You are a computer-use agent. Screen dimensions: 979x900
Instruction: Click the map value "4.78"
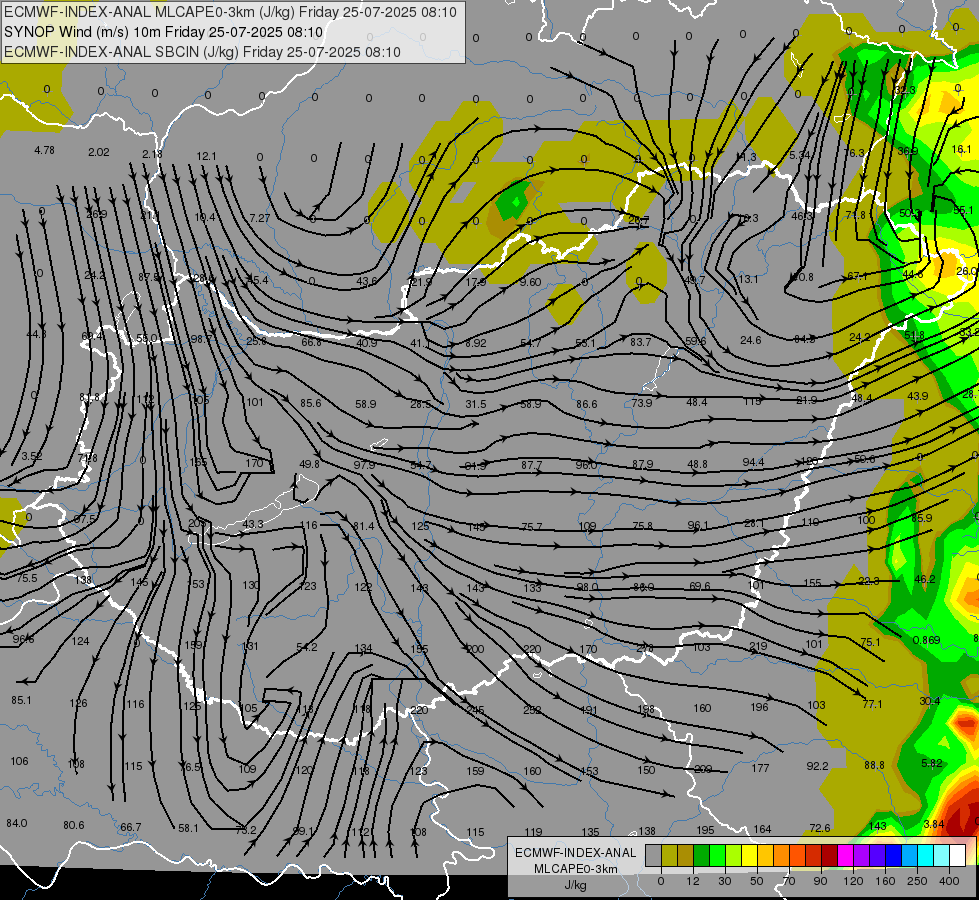point(44,151)
